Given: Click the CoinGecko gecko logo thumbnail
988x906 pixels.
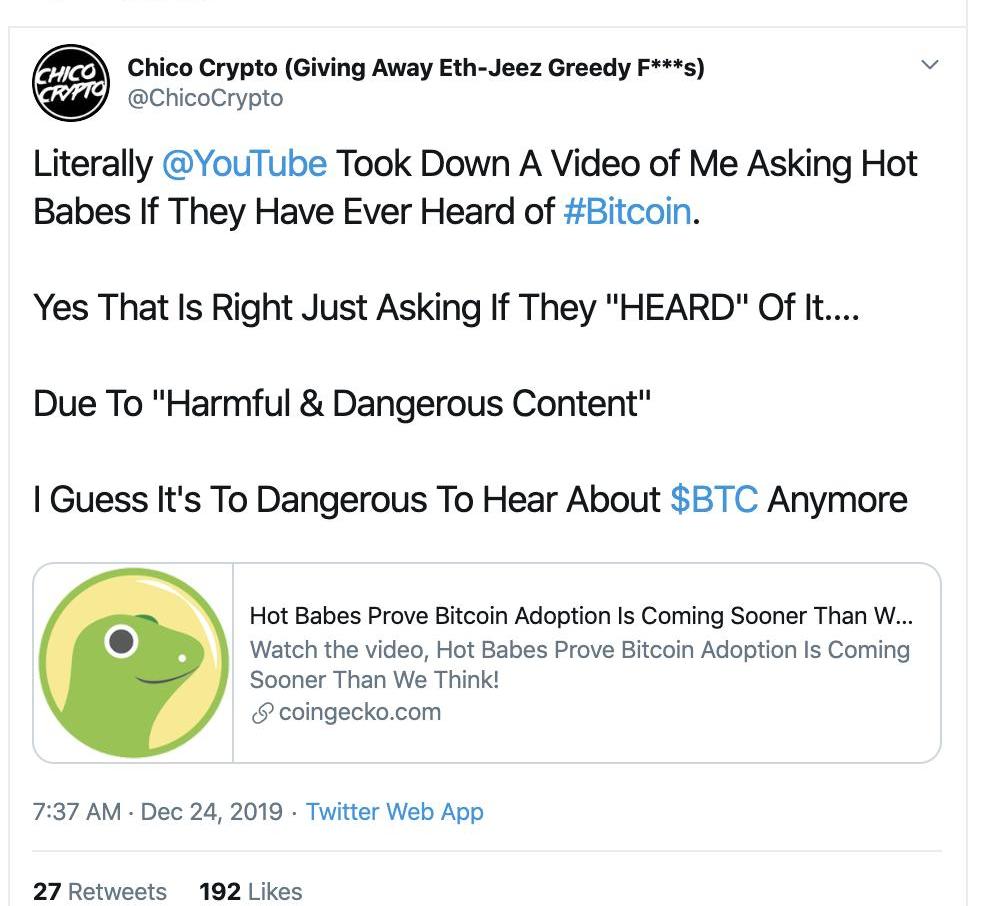Looking at the screenshot, I should point(134,662).
